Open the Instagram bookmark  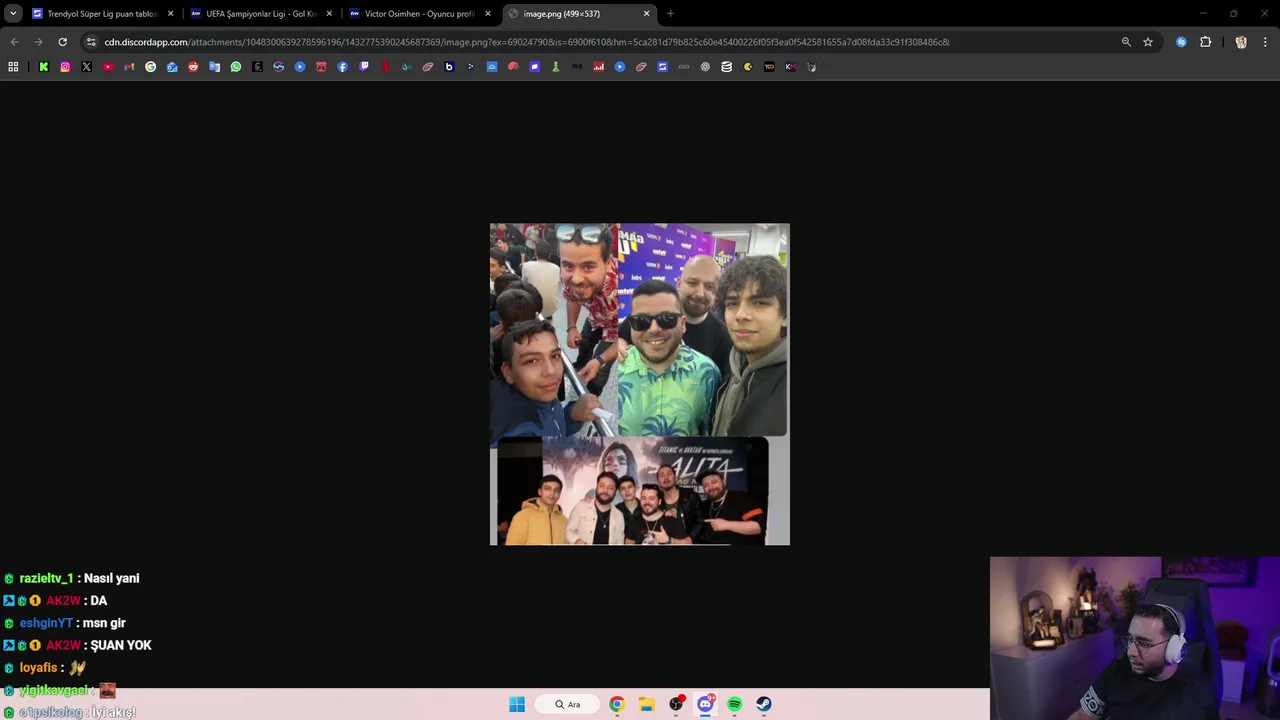(x=65, y=67)
